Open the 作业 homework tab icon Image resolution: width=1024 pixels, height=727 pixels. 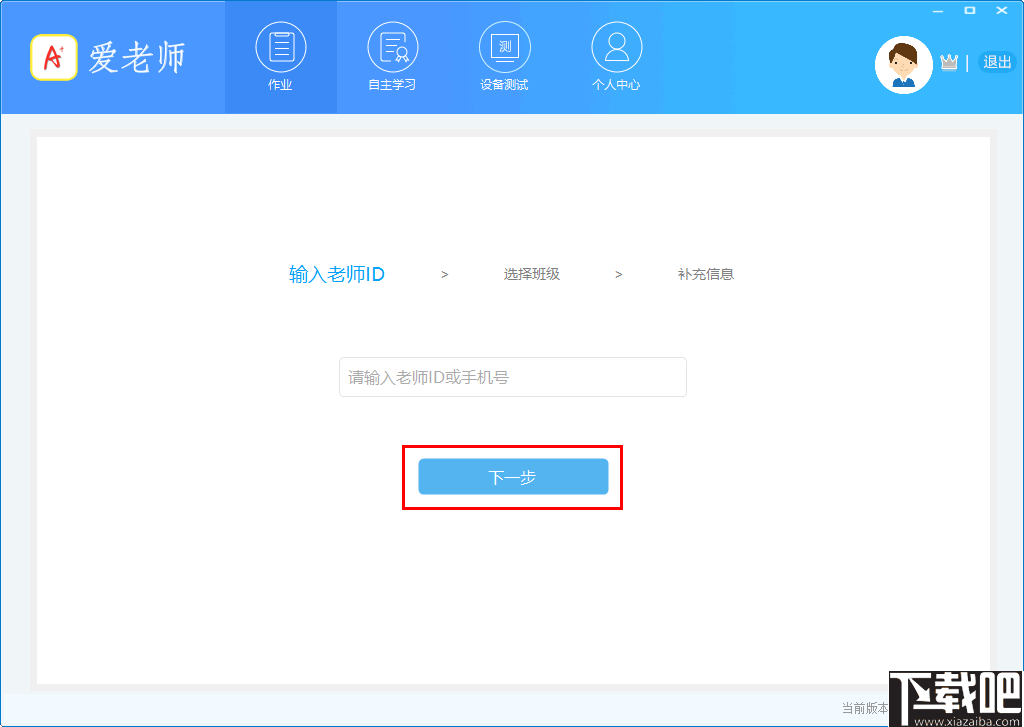pyautogui.click(x=281, y=46)
